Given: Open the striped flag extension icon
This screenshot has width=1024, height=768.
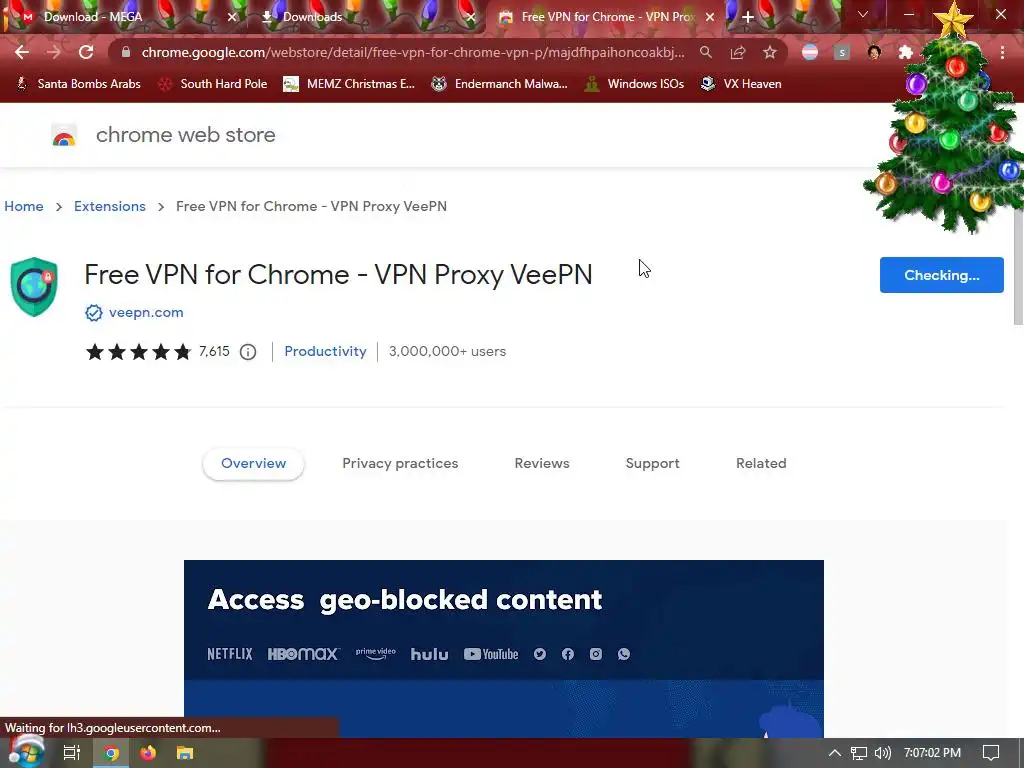Looking at the screenshot, I should [810, 52].
